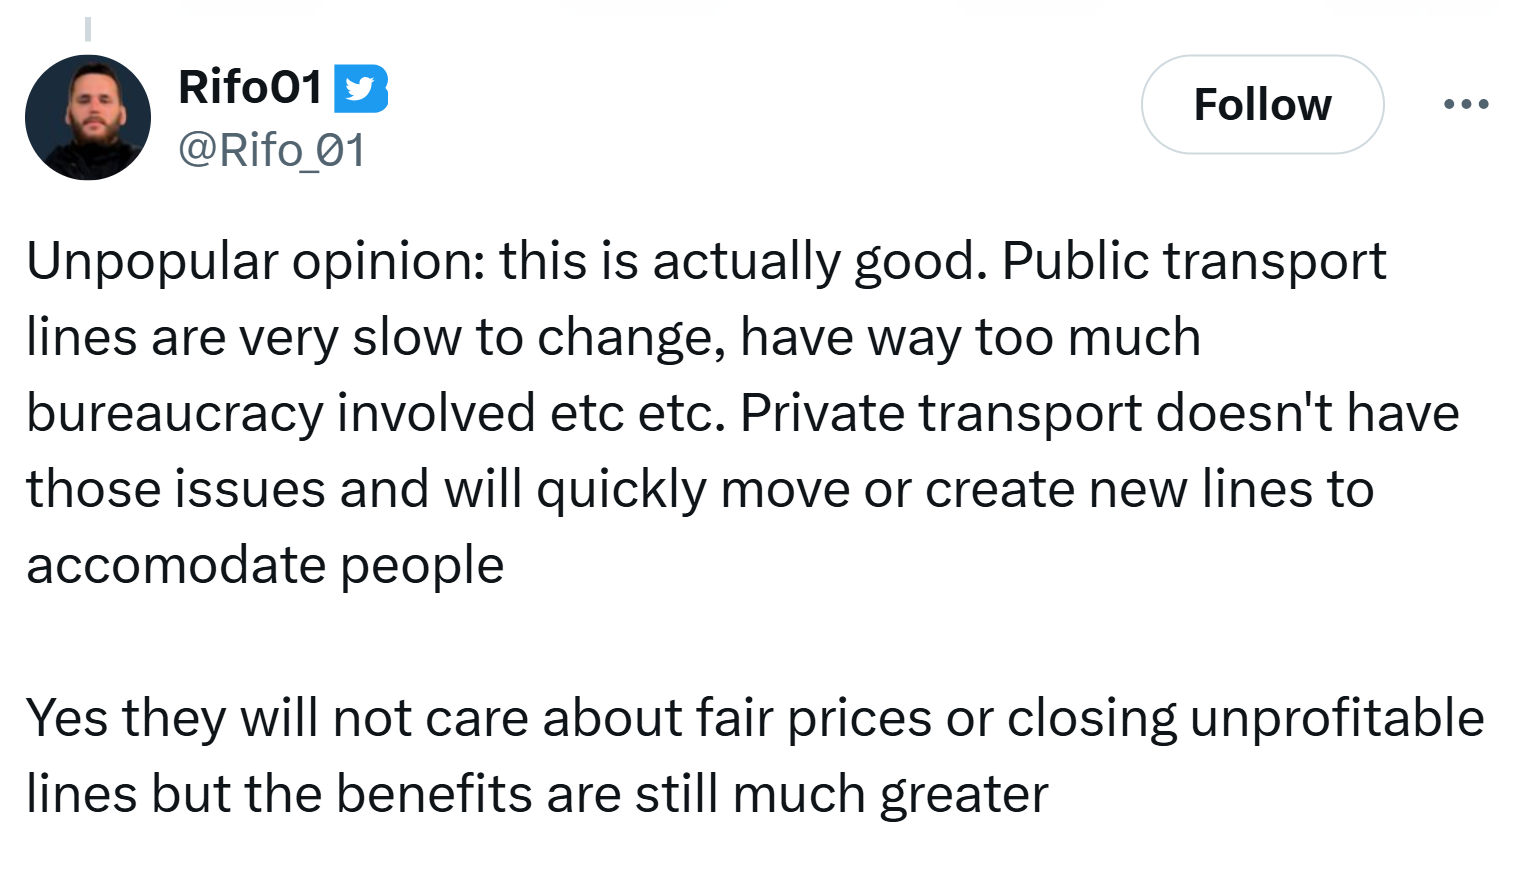The height and width of the screenshot is (886, 1528).
Task: Click the thread connector line above avatar
Action: pyautogui.click(x=87, y=29)
